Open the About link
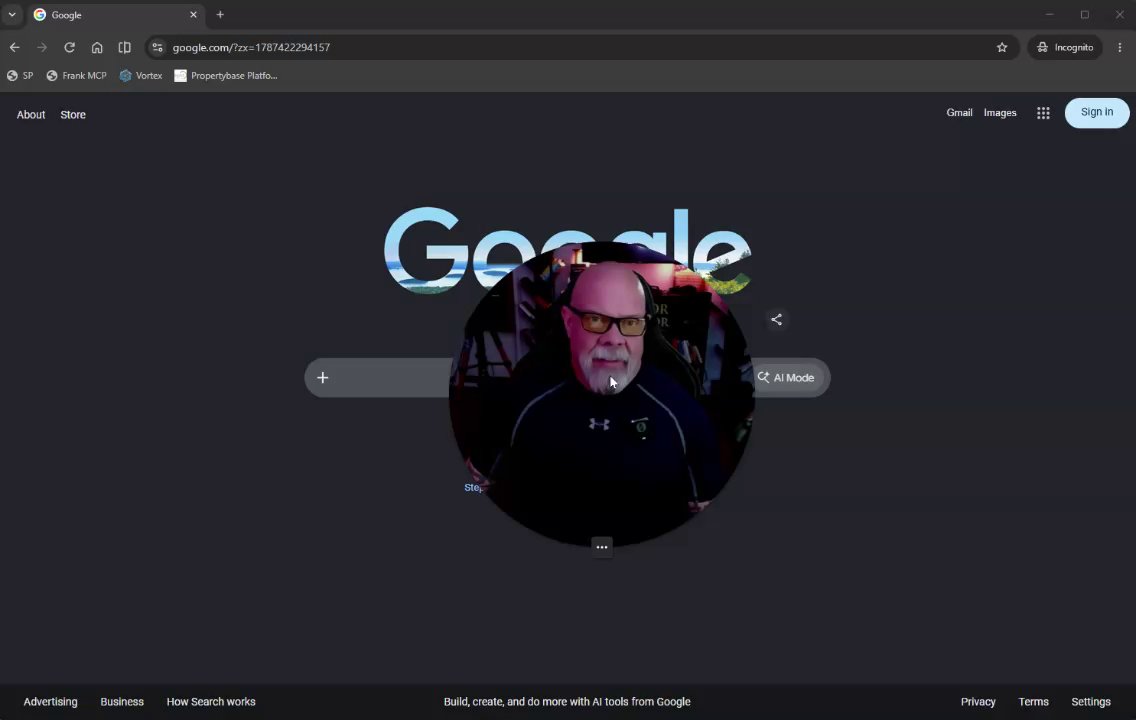Viewport: 1136px width, 720px height. click(x=31, y=114)
